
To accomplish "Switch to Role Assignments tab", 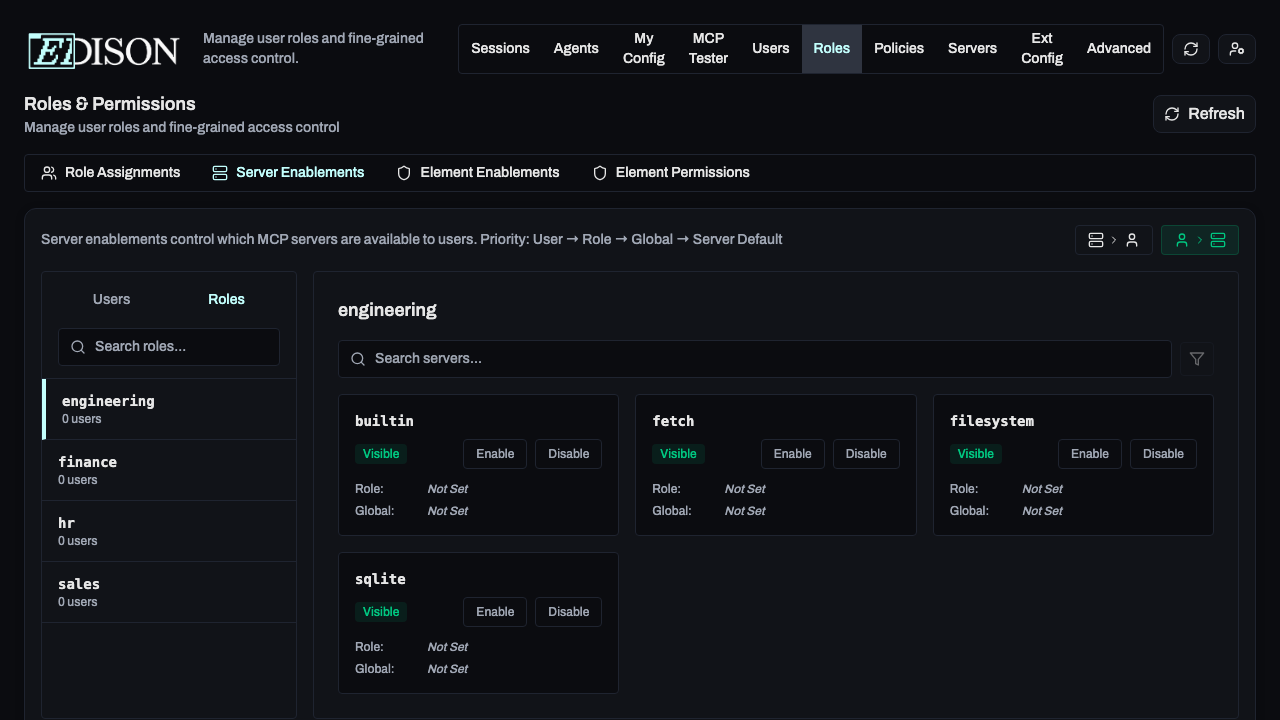I will pos(111,173).
